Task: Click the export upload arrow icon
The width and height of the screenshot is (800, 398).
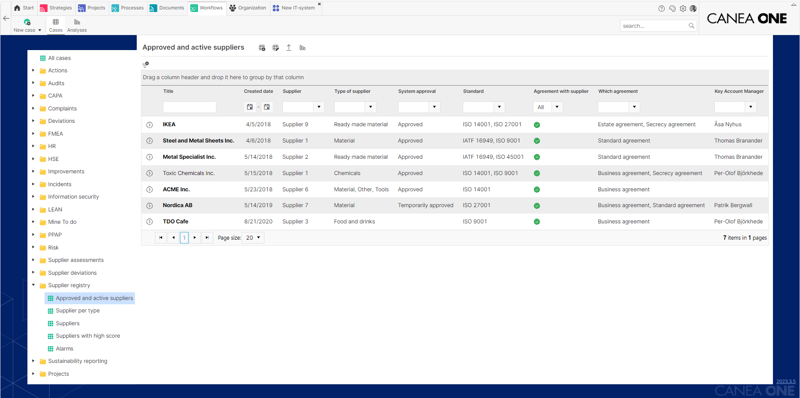Action: 289,47
